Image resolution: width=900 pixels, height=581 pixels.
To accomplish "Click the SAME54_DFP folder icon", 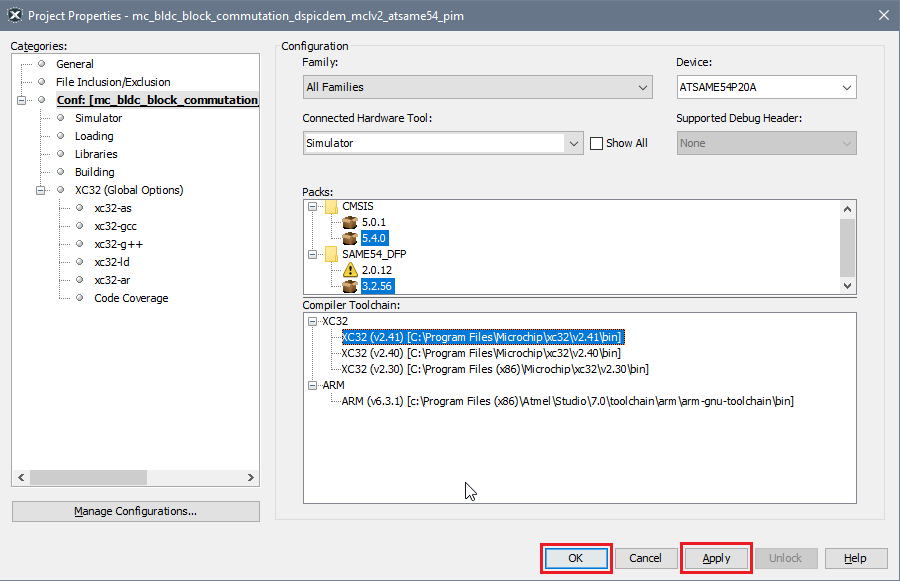I will tap(331, 254).
